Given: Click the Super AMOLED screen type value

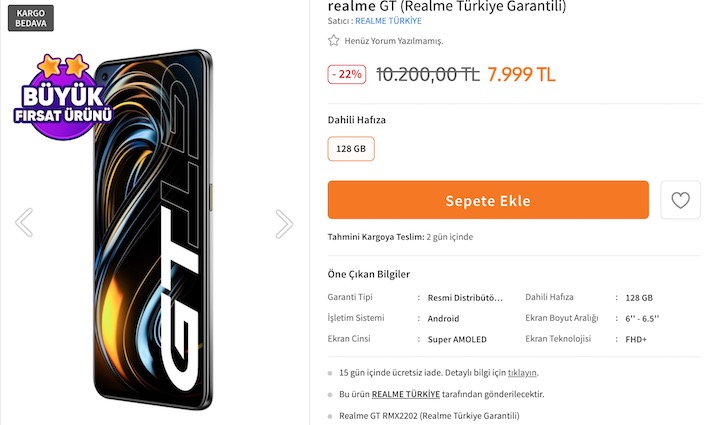Looking at the screenshot, I should pyautogui.click(x=457, y=339).
